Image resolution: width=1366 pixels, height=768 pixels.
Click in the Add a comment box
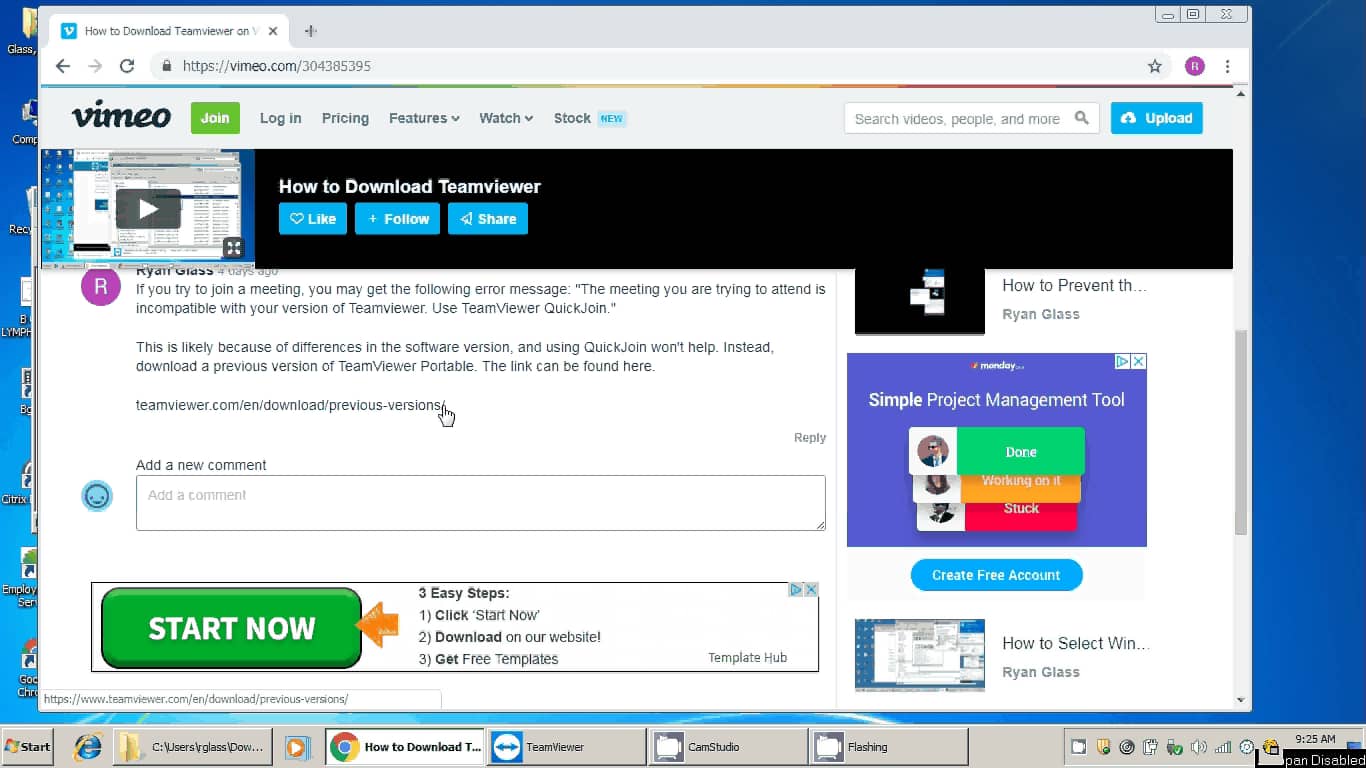(x=481, y=503)
